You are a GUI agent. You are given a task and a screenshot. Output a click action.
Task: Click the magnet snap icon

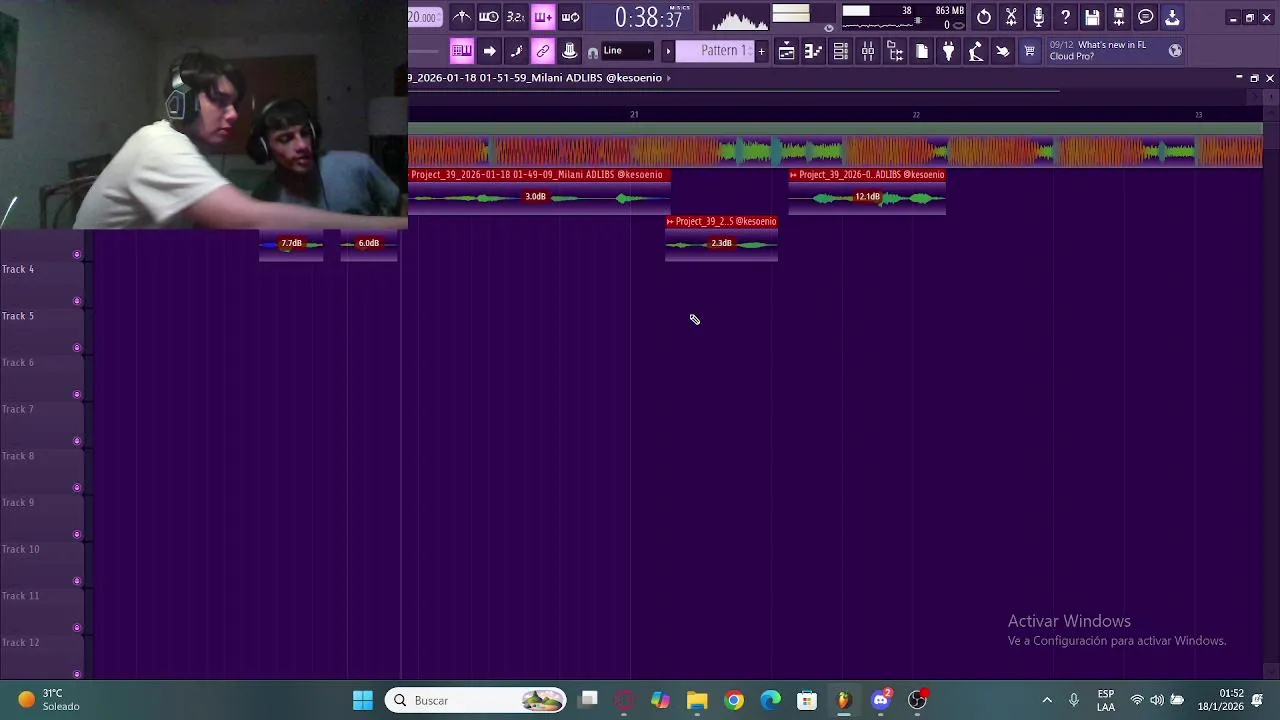click(593, 52)
